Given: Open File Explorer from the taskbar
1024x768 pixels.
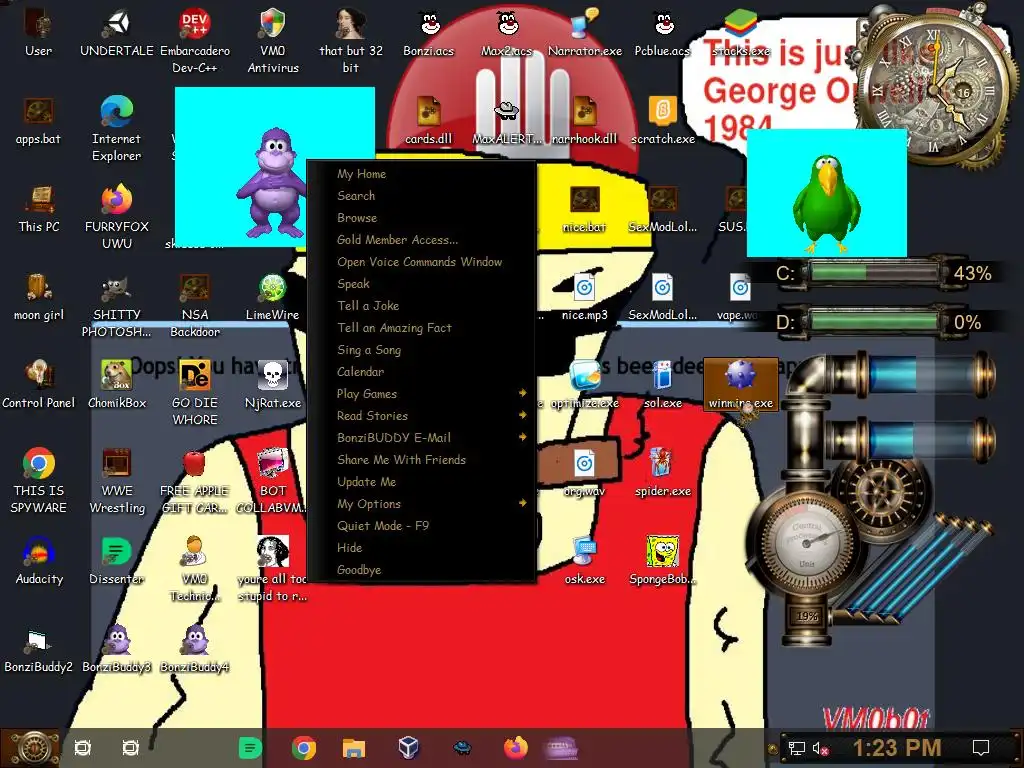Looking at the screenshot, I should pyautogui.click(x=353, y=748).
